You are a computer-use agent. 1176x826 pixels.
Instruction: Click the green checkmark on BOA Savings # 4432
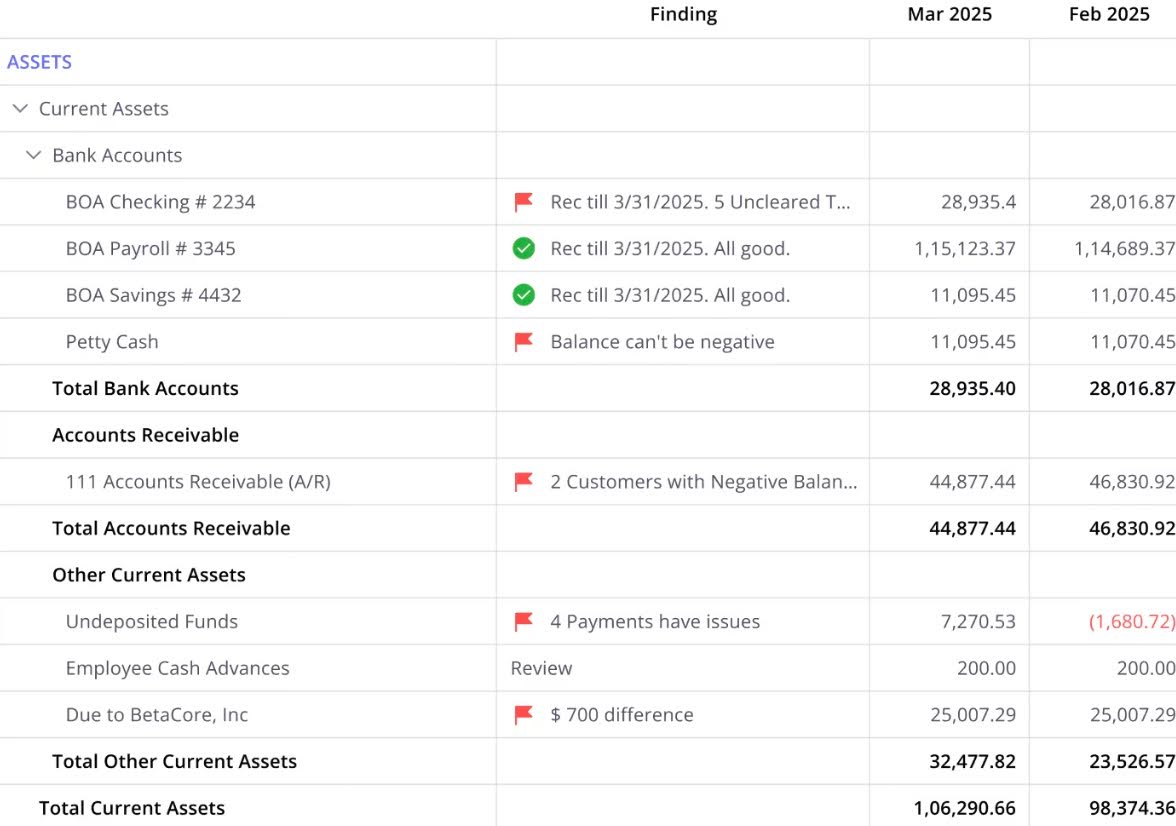point(523,295)
